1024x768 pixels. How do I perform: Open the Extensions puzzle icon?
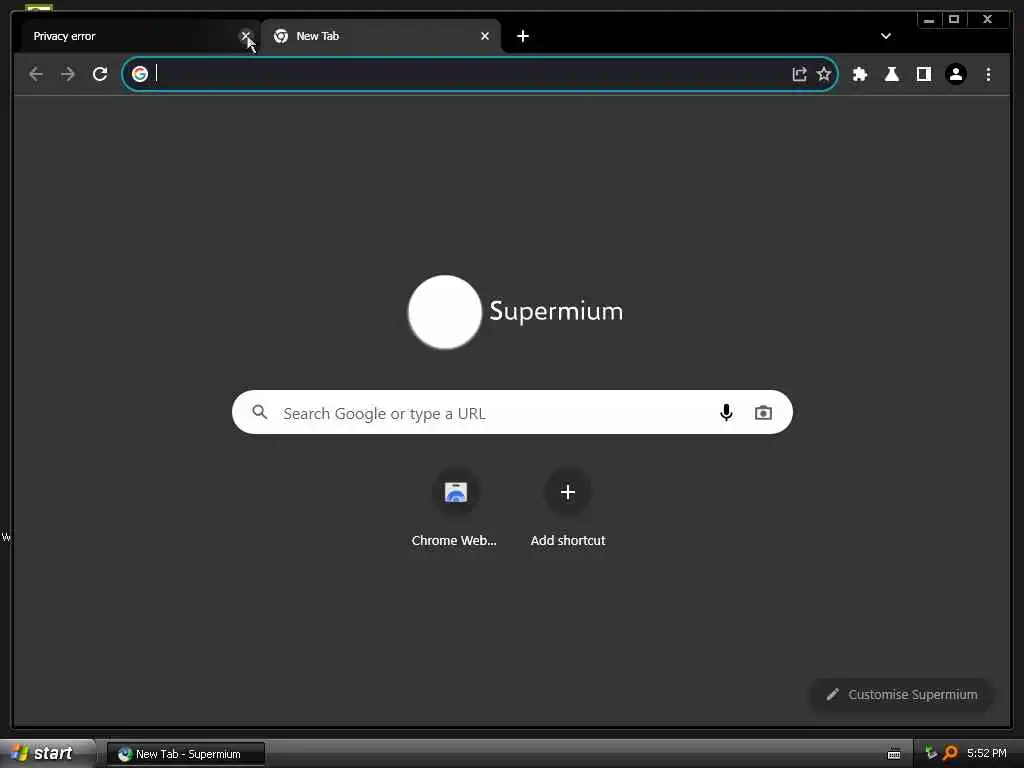pos(860,74)
